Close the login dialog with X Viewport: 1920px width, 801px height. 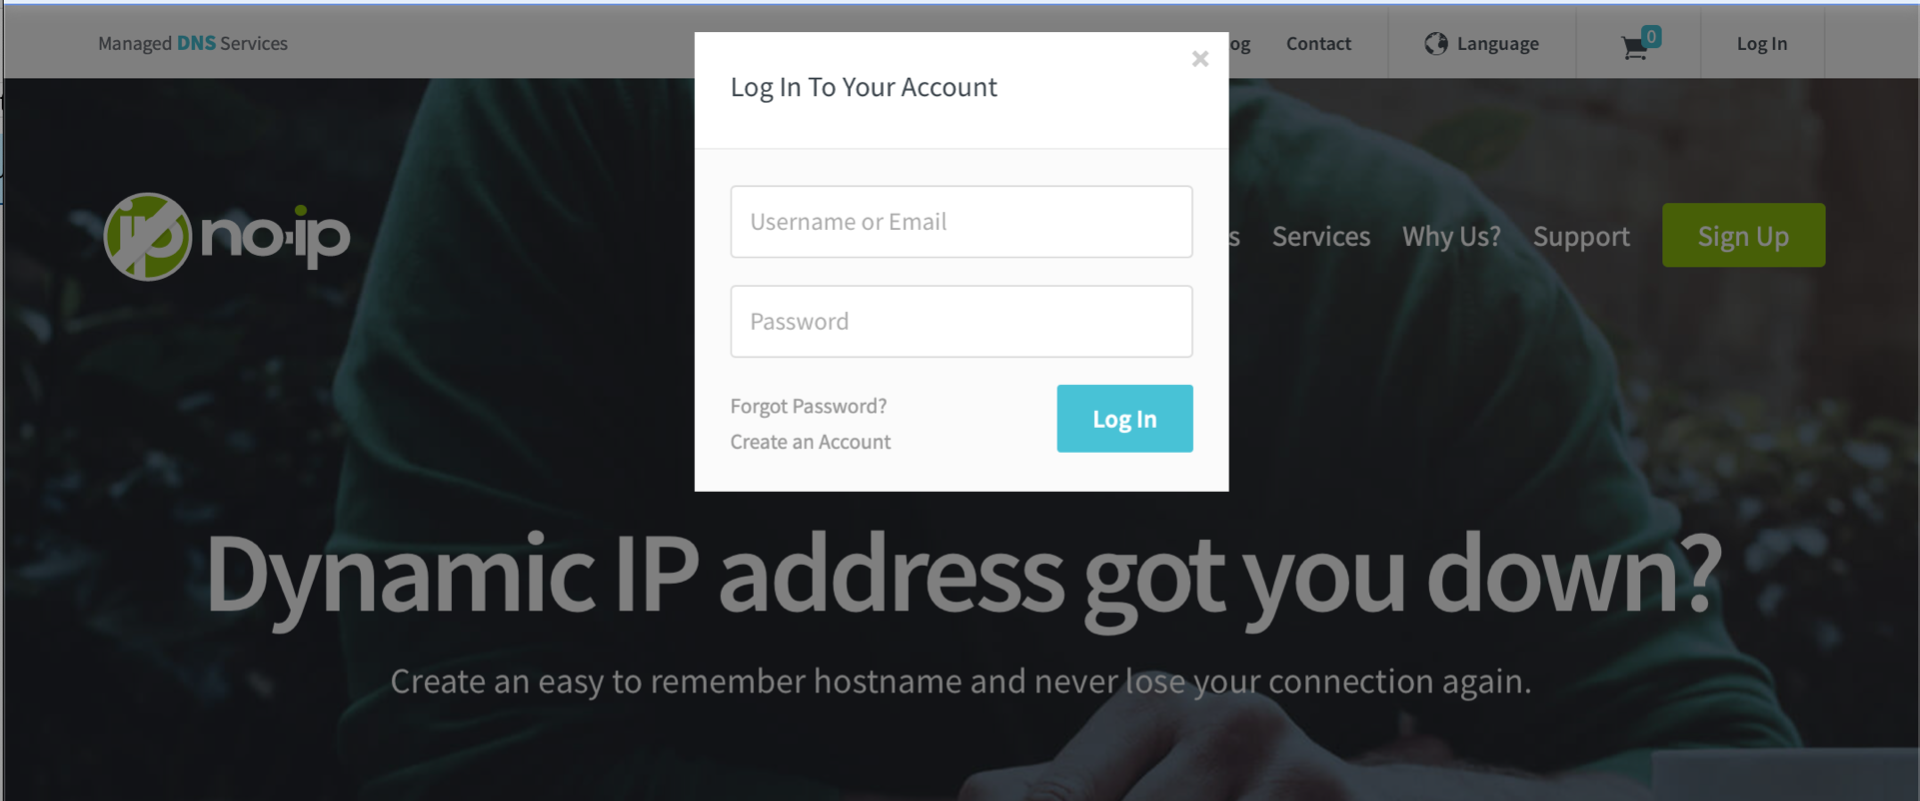click(1200, 59)
